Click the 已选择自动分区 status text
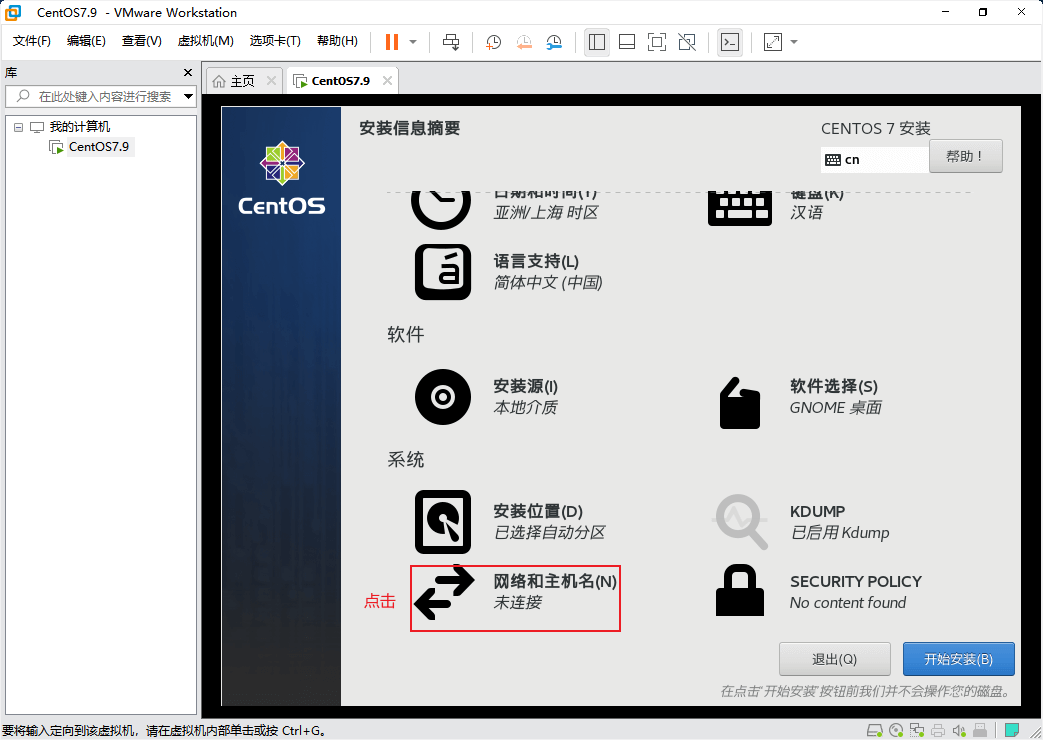Viewport: 1043px width, 740px height. [549, 532]
